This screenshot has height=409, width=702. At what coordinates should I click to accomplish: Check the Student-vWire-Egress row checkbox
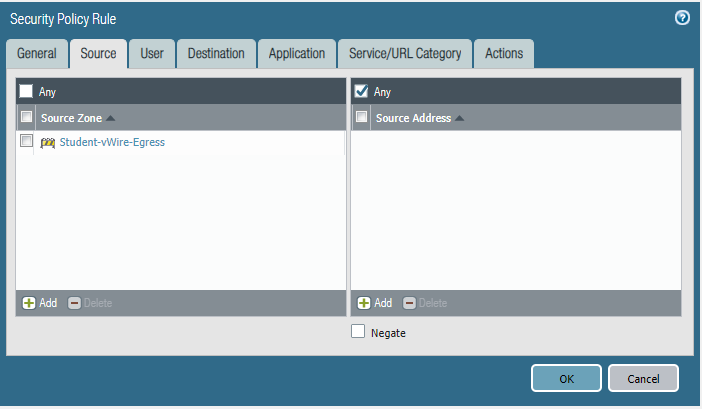pyautogui.click(x=26, y=141)
